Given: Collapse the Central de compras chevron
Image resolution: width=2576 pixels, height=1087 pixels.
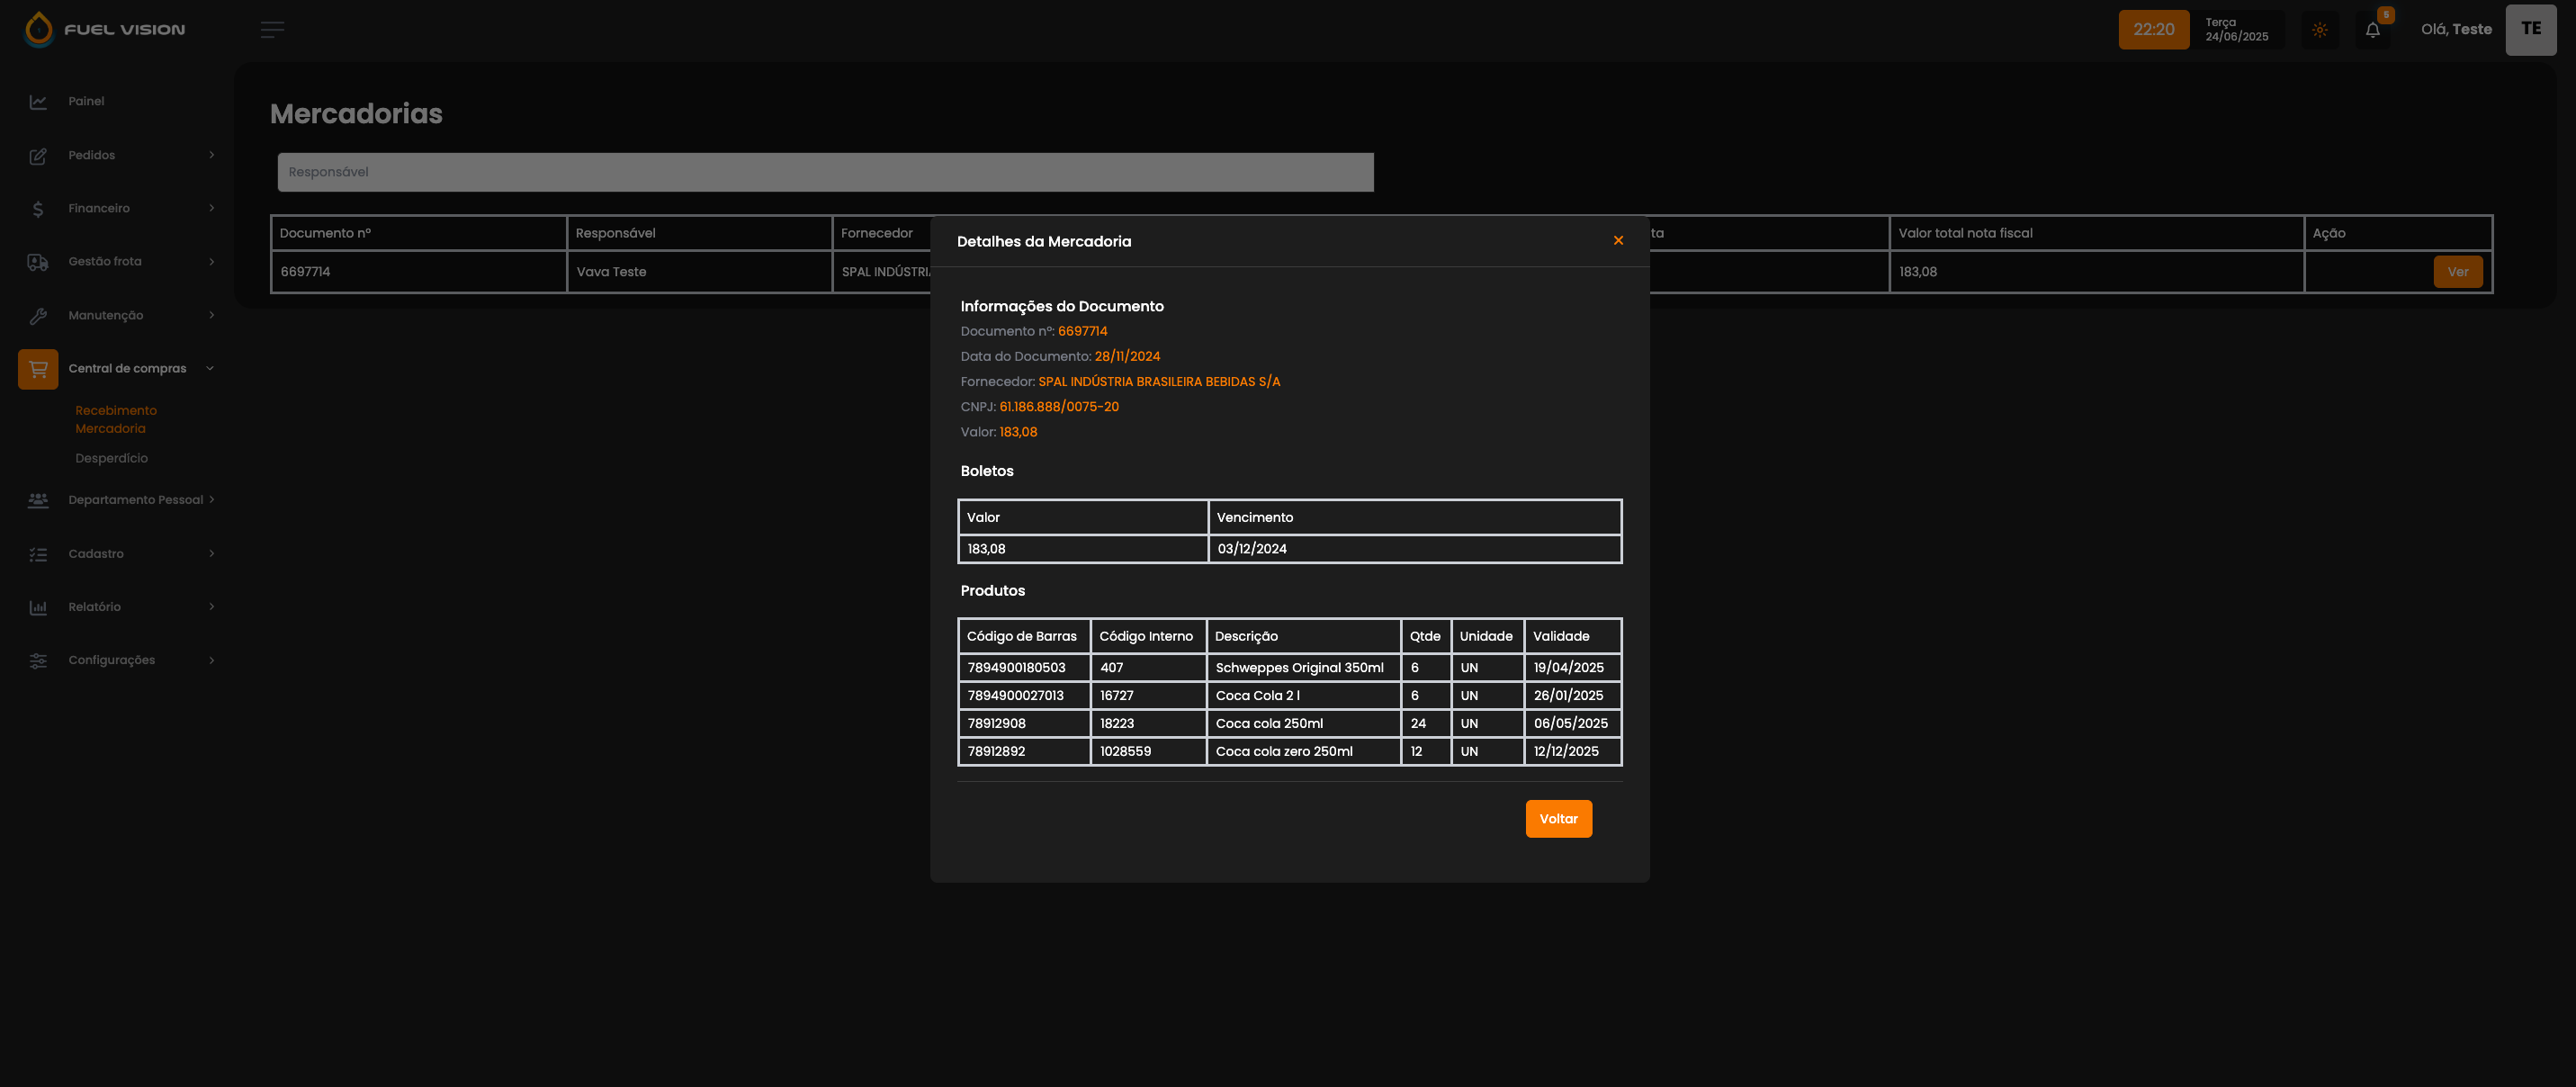Looking at the screenshot, I should click(210, 369).
